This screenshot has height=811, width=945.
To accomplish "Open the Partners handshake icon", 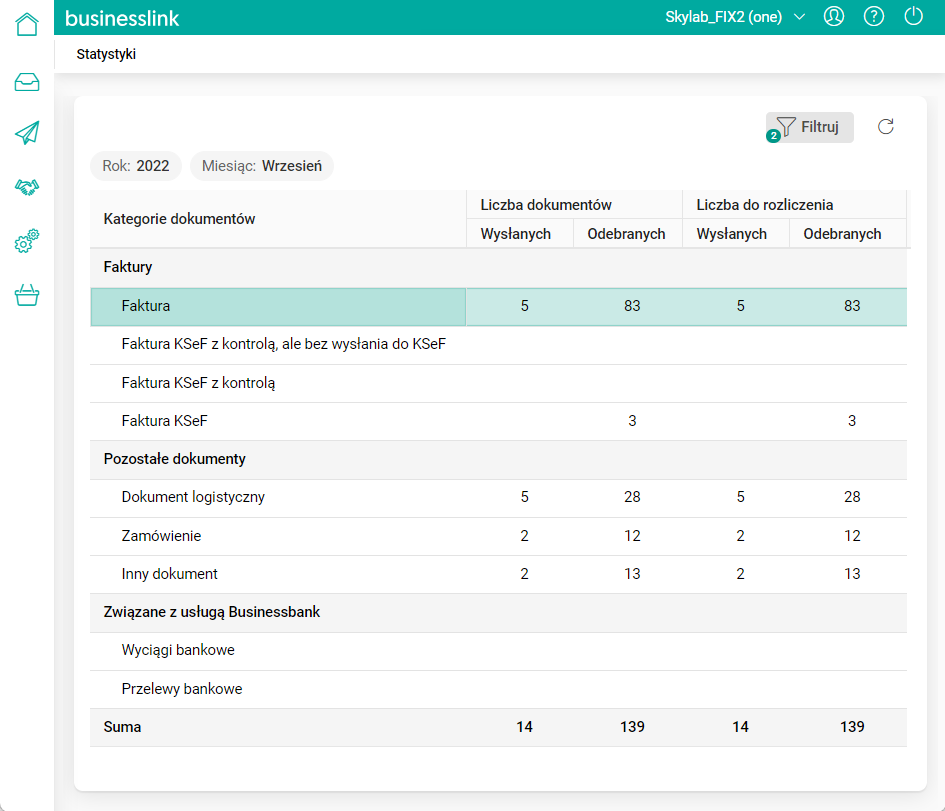I will click(x=27, y=187).
